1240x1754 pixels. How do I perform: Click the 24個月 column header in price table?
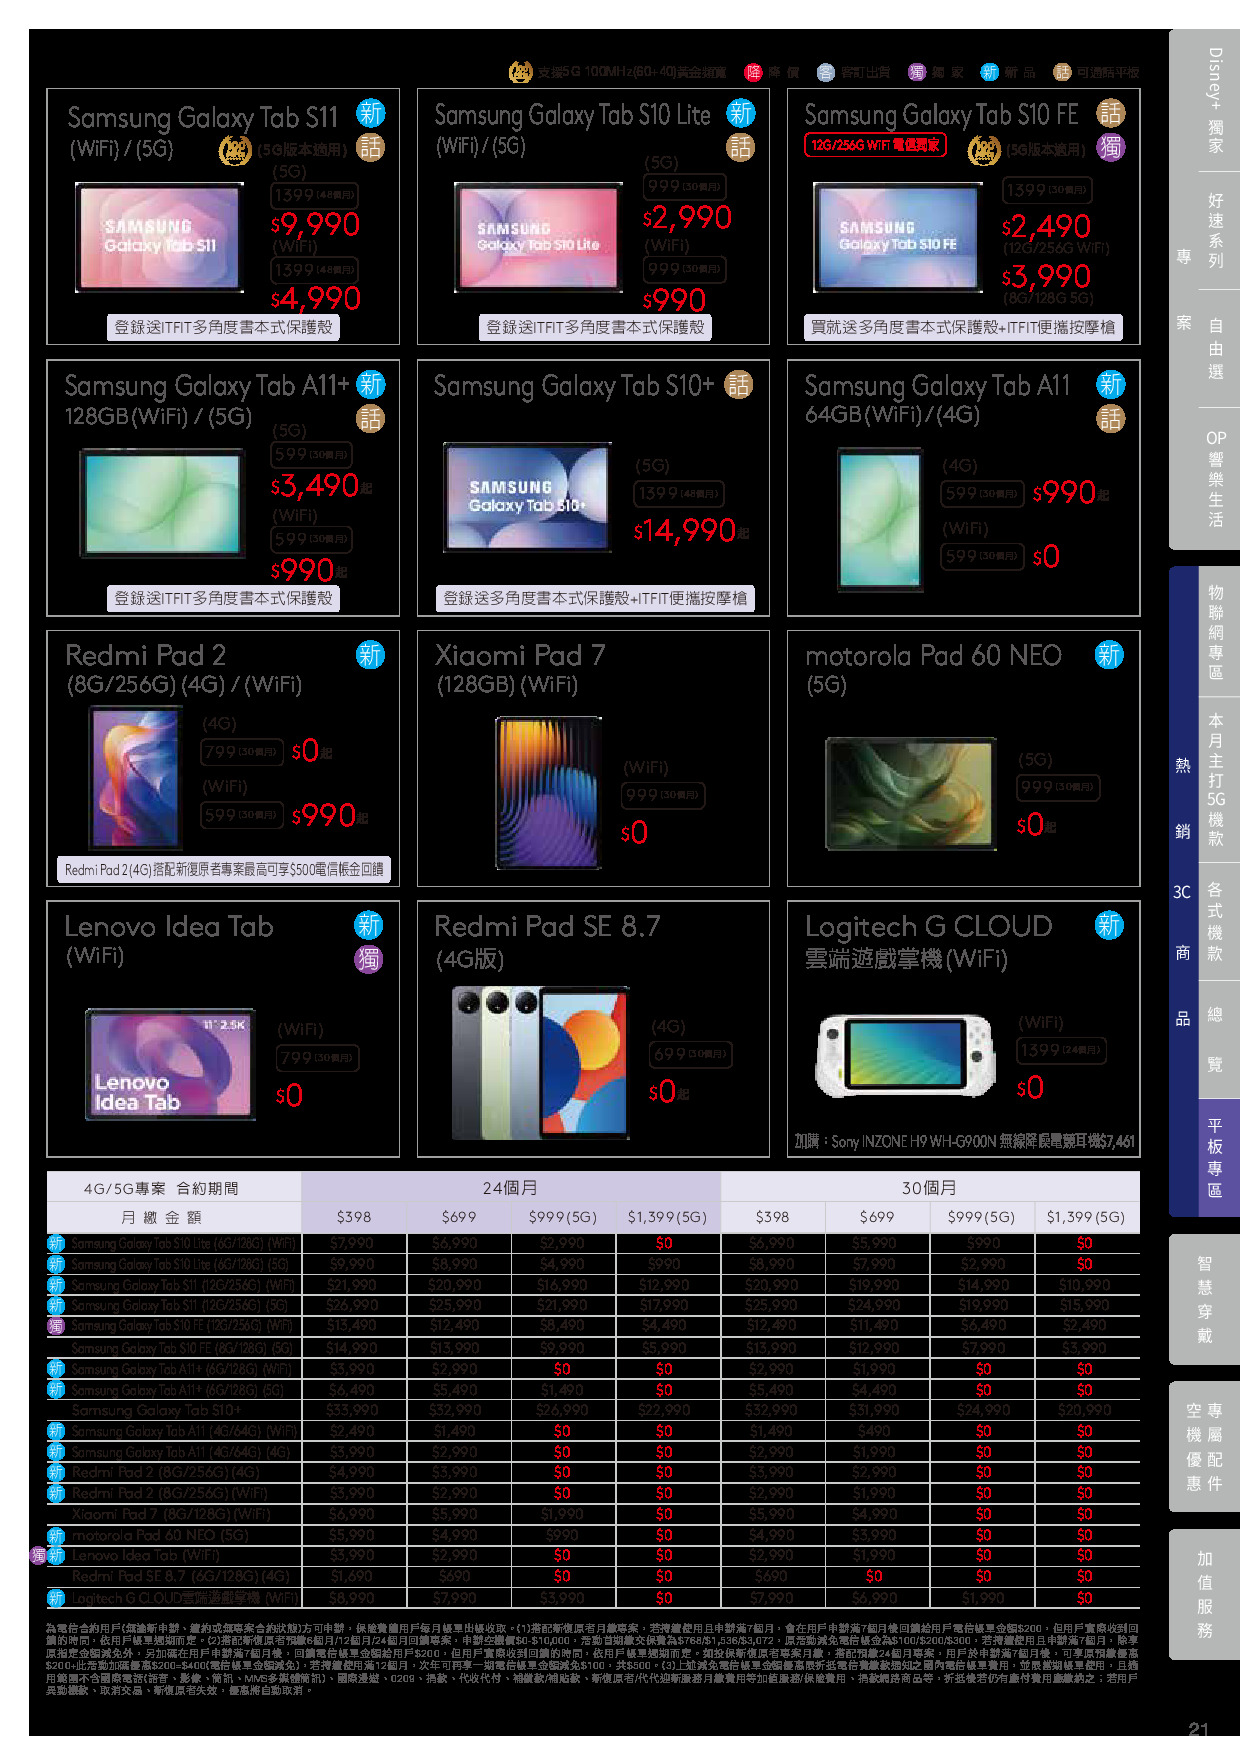click(x=510, y=1187)
